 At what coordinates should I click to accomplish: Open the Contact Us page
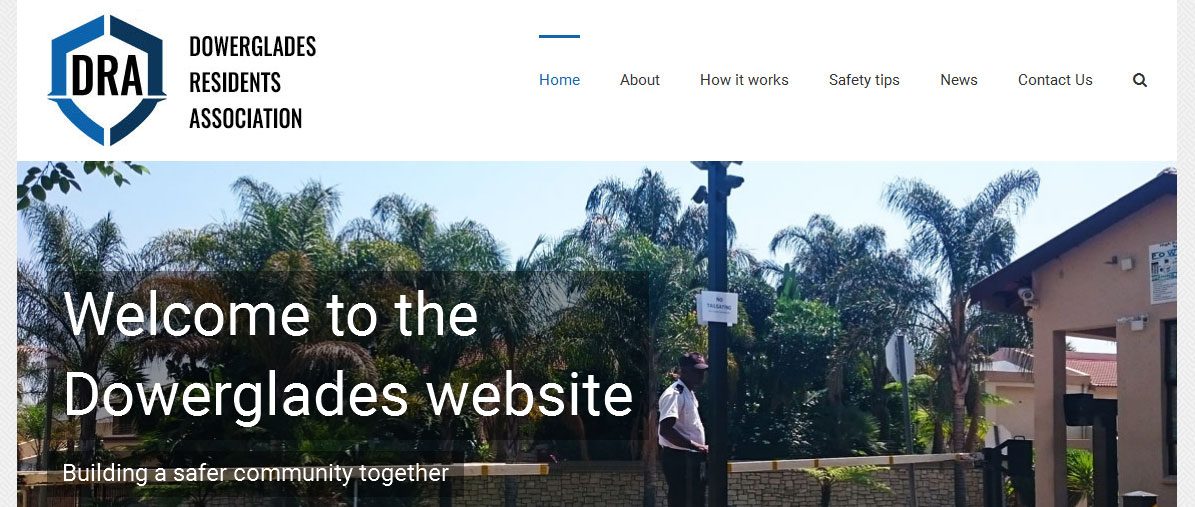click(1055, 80)
